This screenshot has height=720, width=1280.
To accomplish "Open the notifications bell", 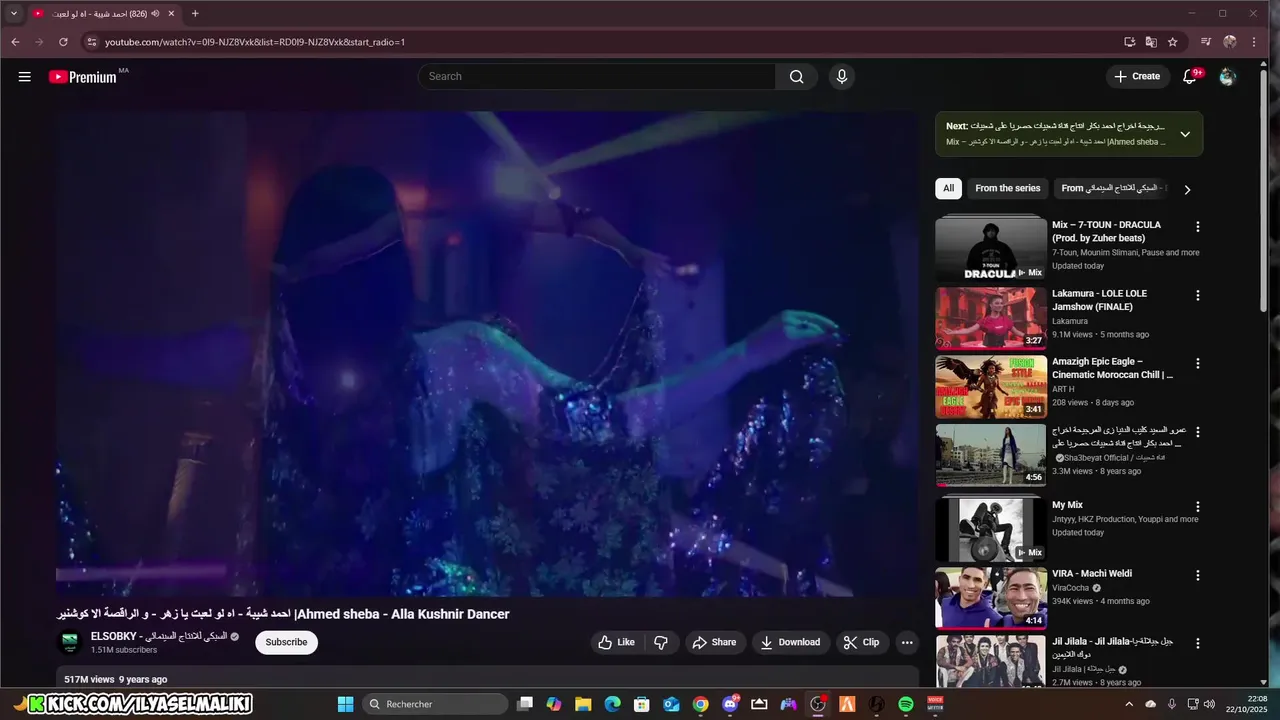I will click(1190, 77).
